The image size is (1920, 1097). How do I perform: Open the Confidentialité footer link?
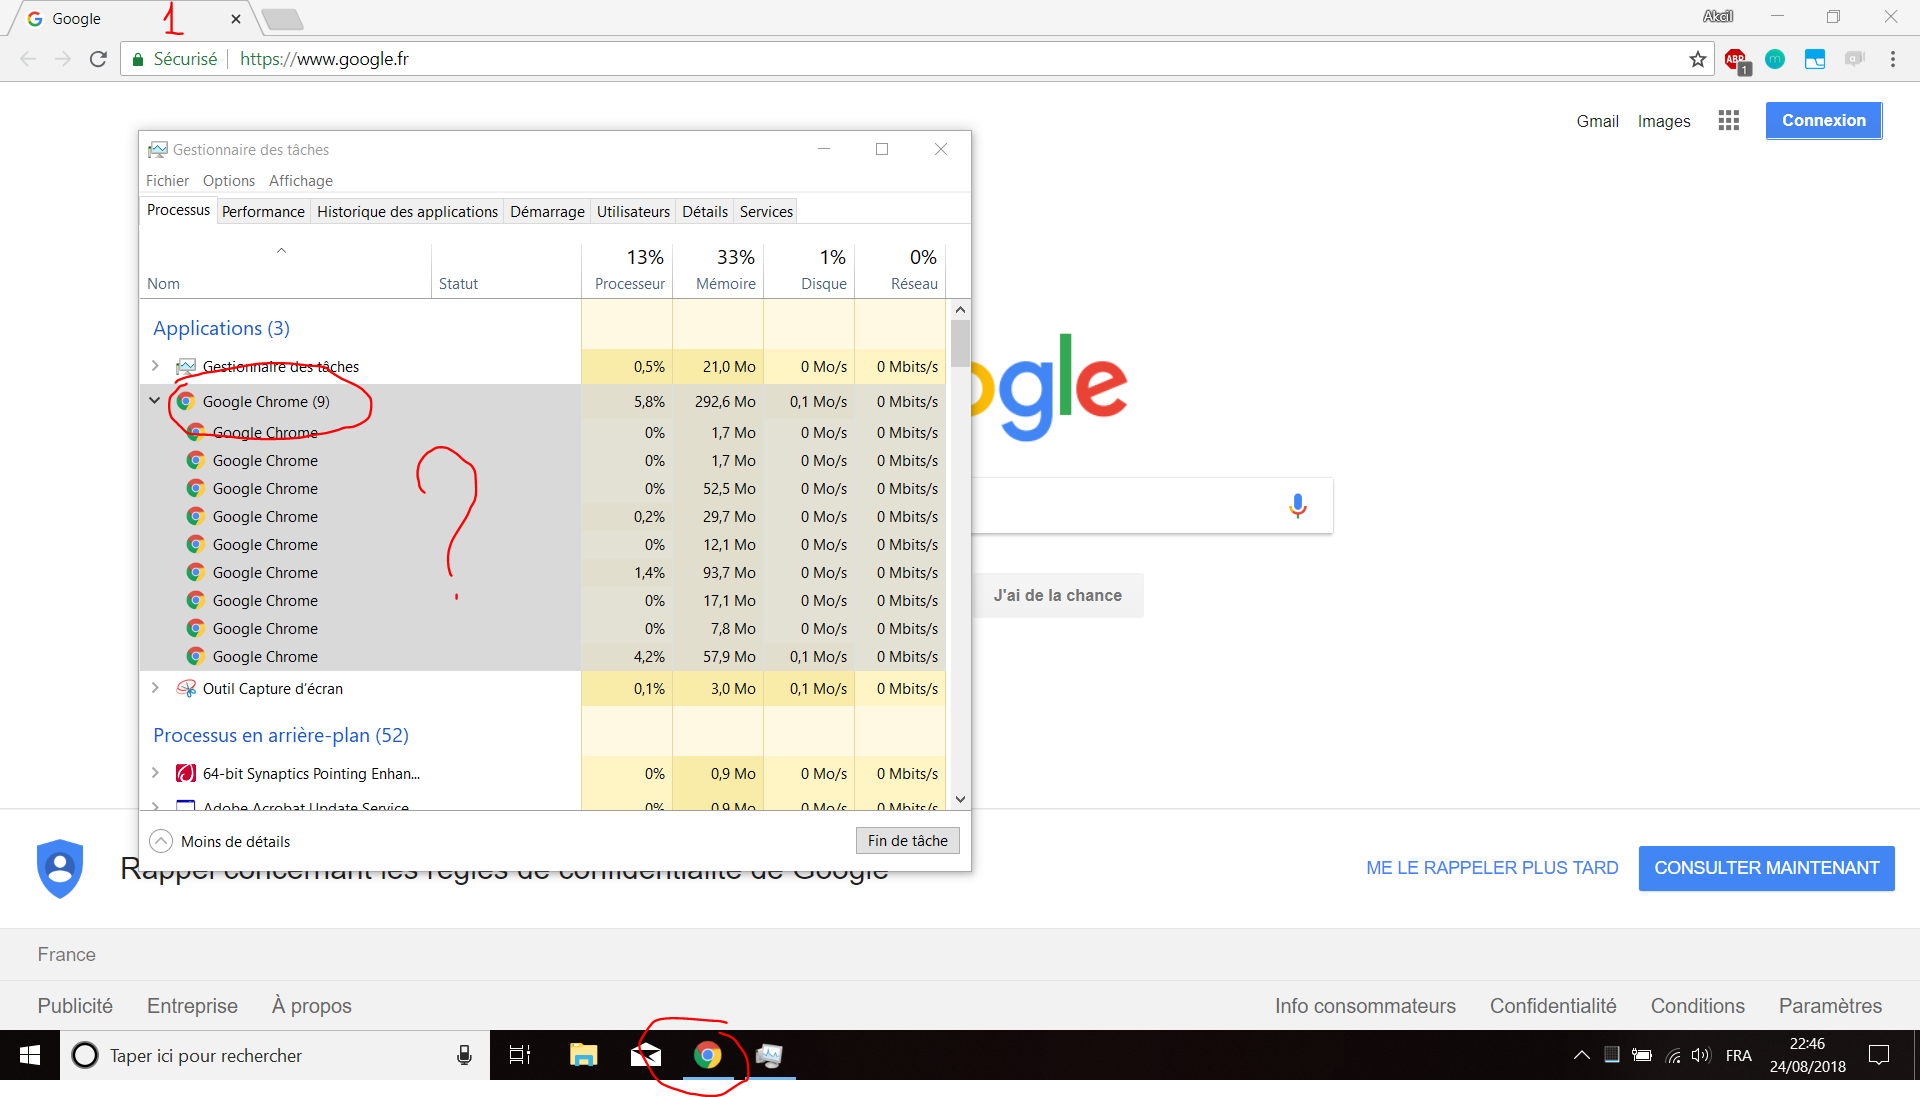1553,1006
